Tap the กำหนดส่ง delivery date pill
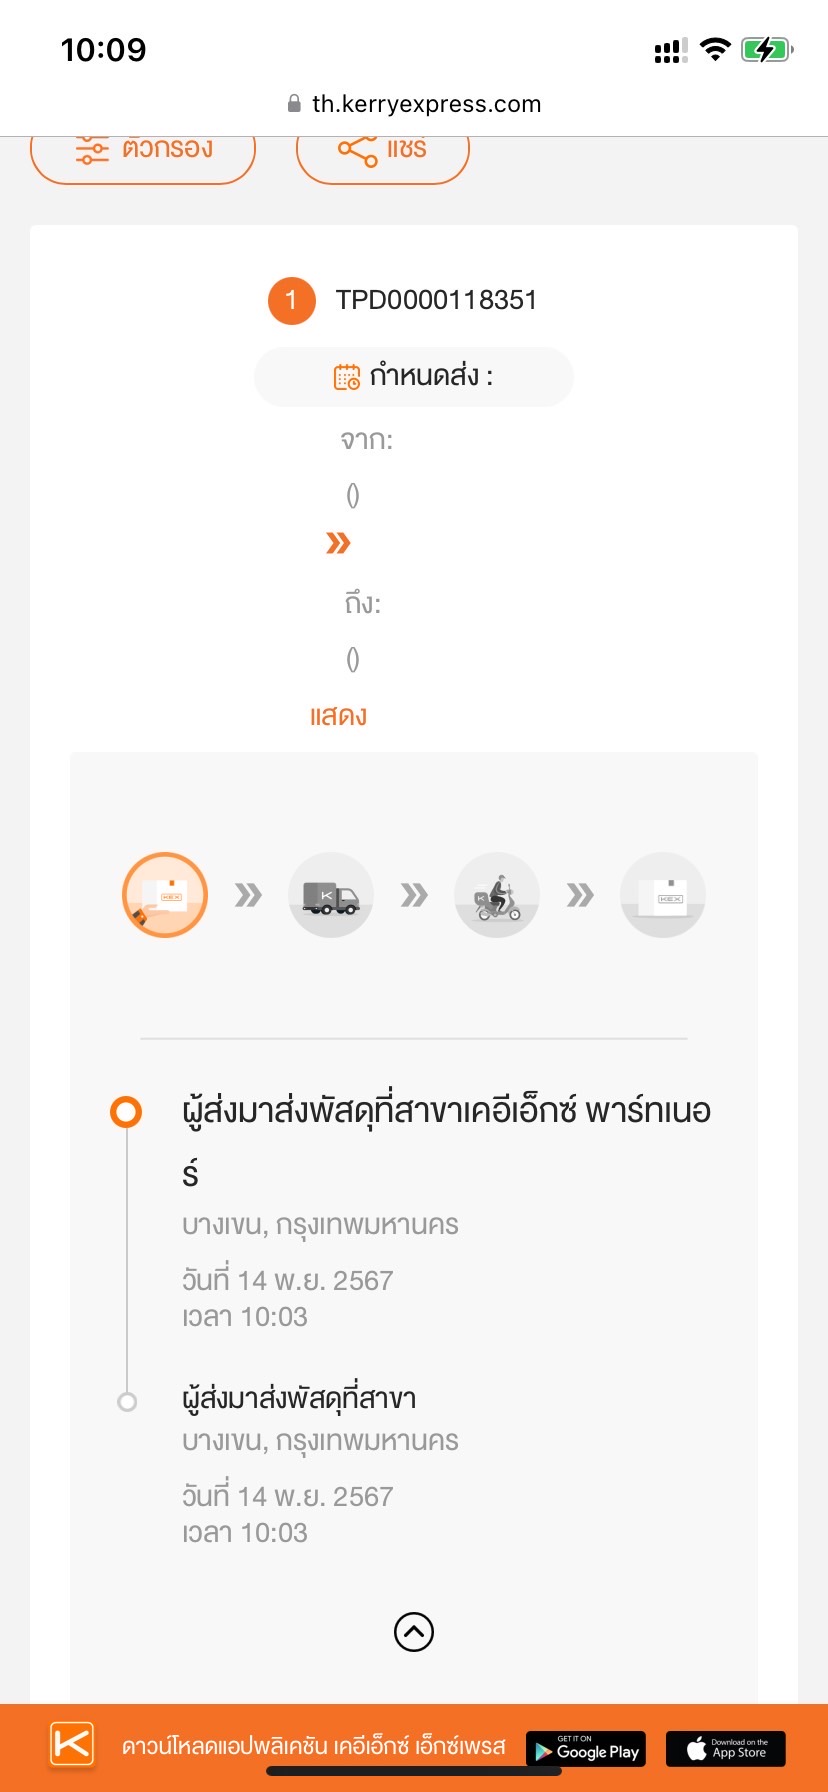The height and width of the screenshot is (1792, 828). coord(414,377)
